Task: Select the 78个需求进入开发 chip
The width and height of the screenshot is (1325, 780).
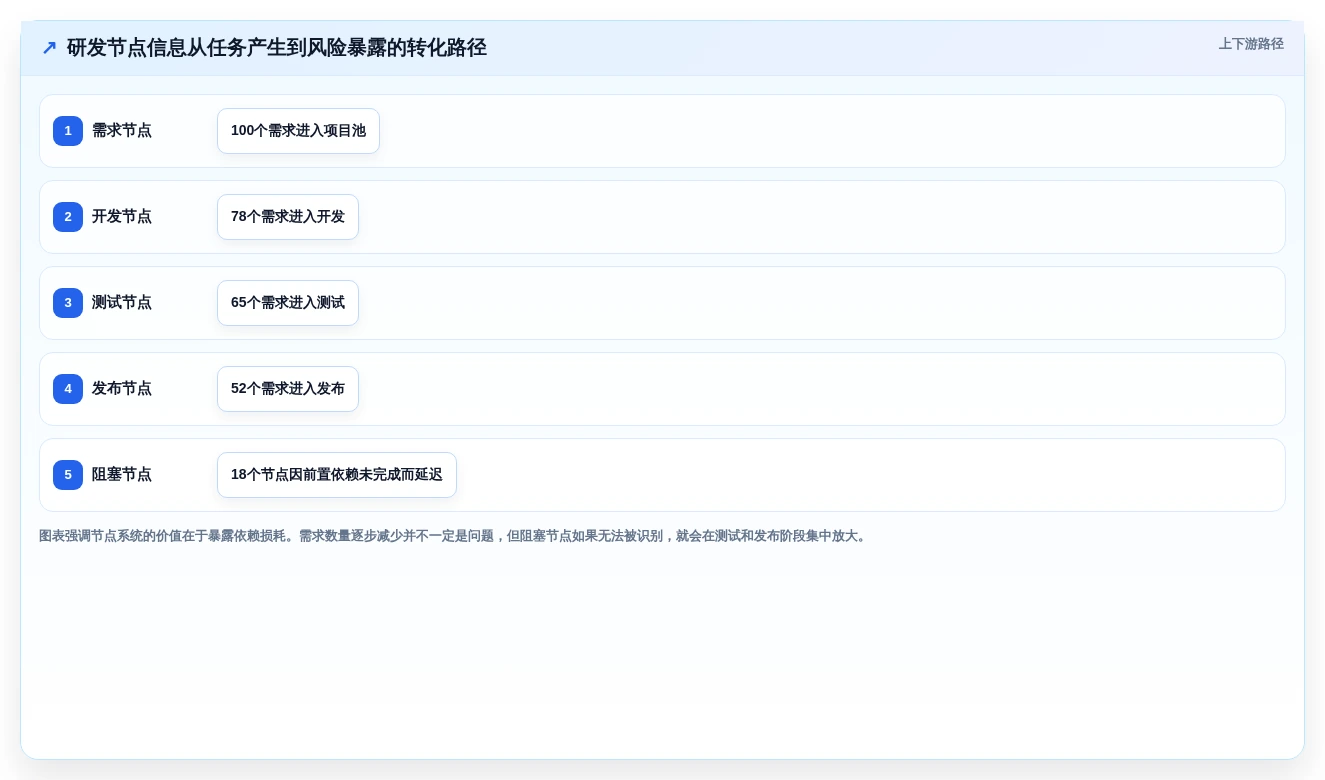Action: click(x=288, y=217)
